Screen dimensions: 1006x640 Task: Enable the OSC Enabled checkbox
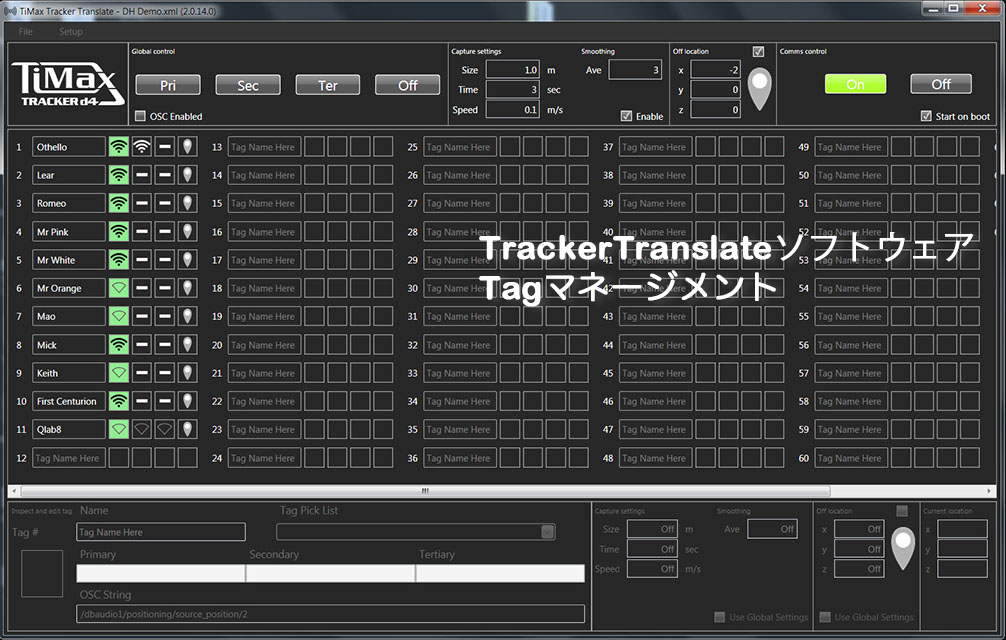(141, 116)
